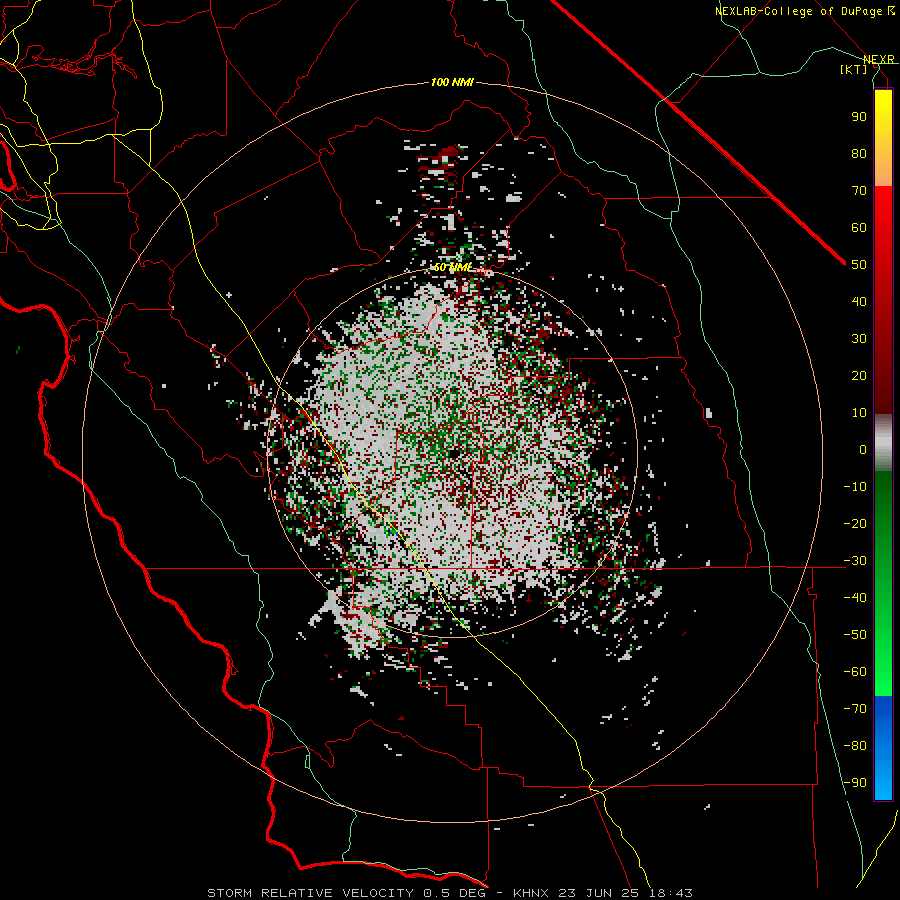This screenshot has width=900, height=900.
Task: Click the KHNX station identifier in caption
Action: [530, 893]
